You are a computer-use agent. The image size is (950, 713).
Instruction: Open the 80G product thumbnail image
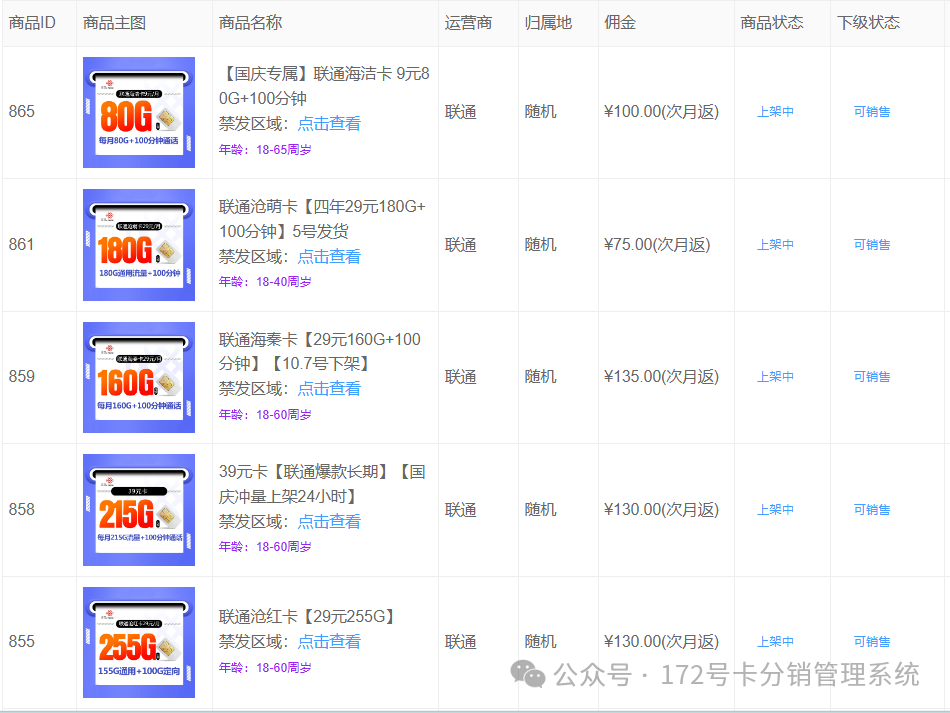pos(139,112)
